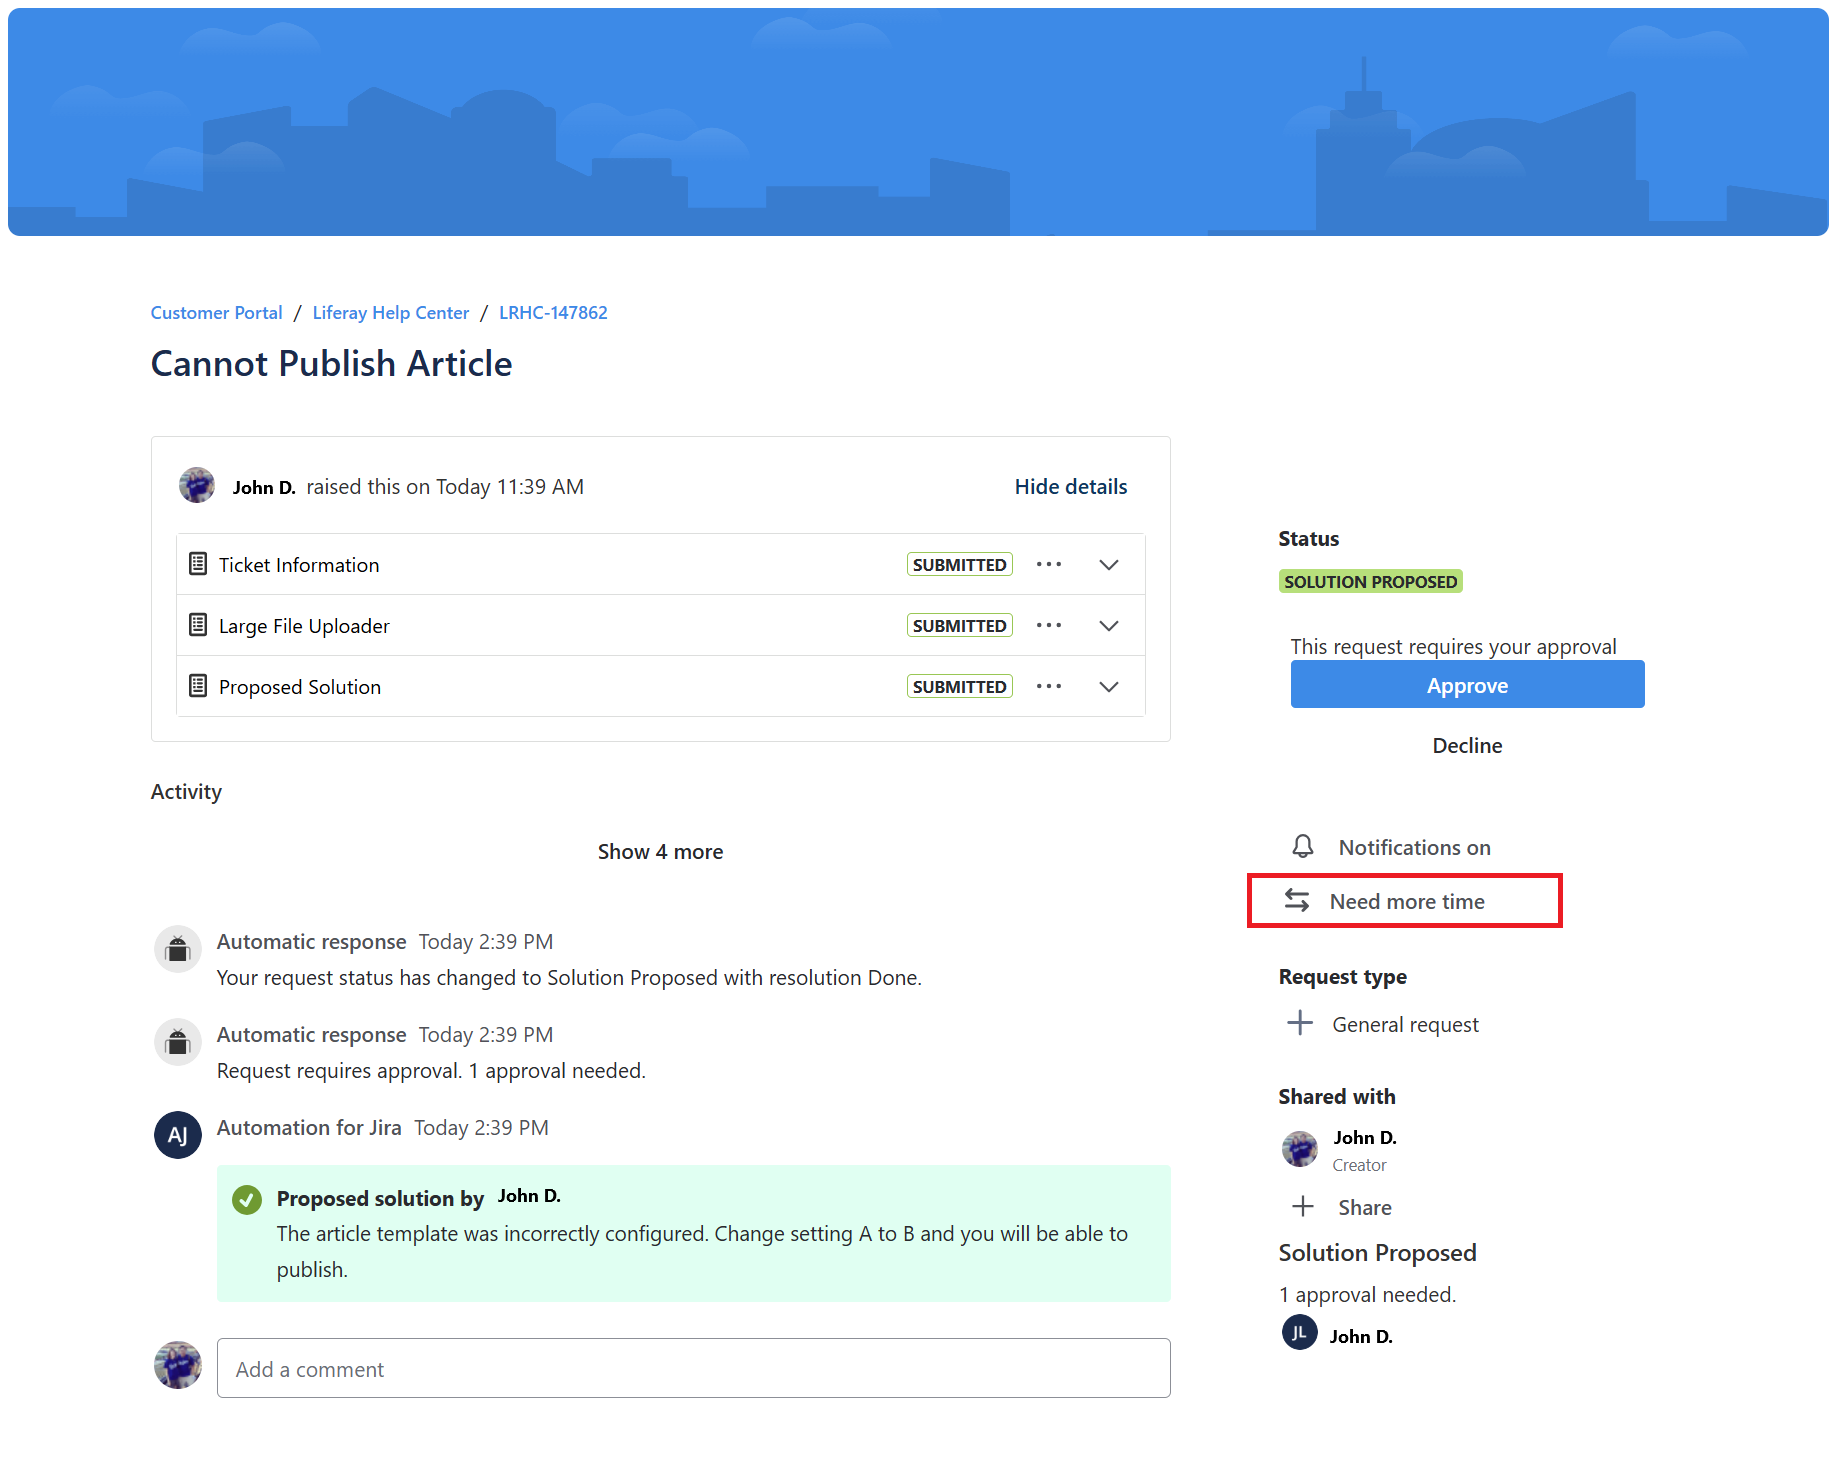The height and width of the screenshot is (1466, 1837).
Task: Toggle Notifications on setting
Action: tap(1413, 848)
